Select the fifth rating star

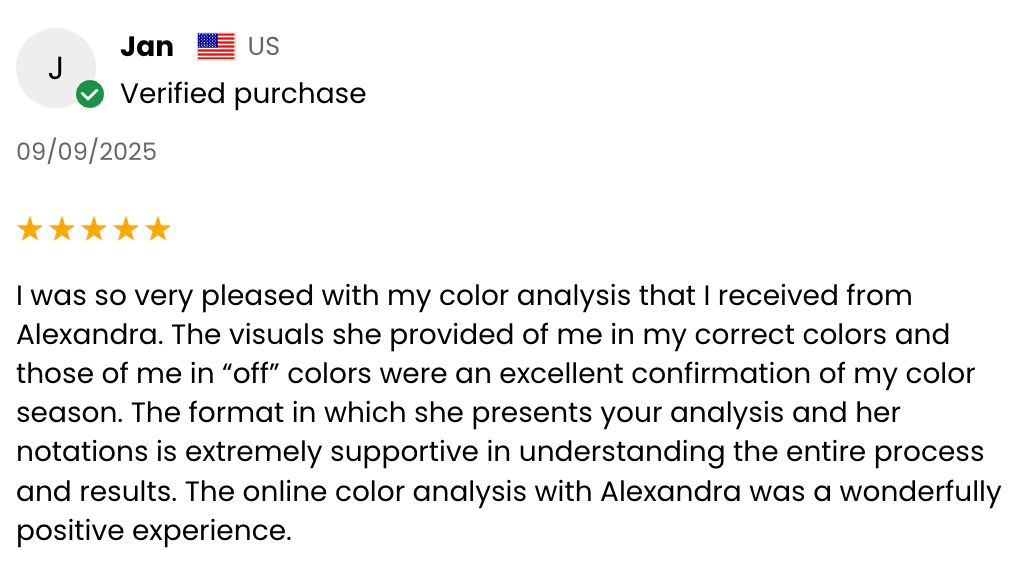click(x=158, y=230)
